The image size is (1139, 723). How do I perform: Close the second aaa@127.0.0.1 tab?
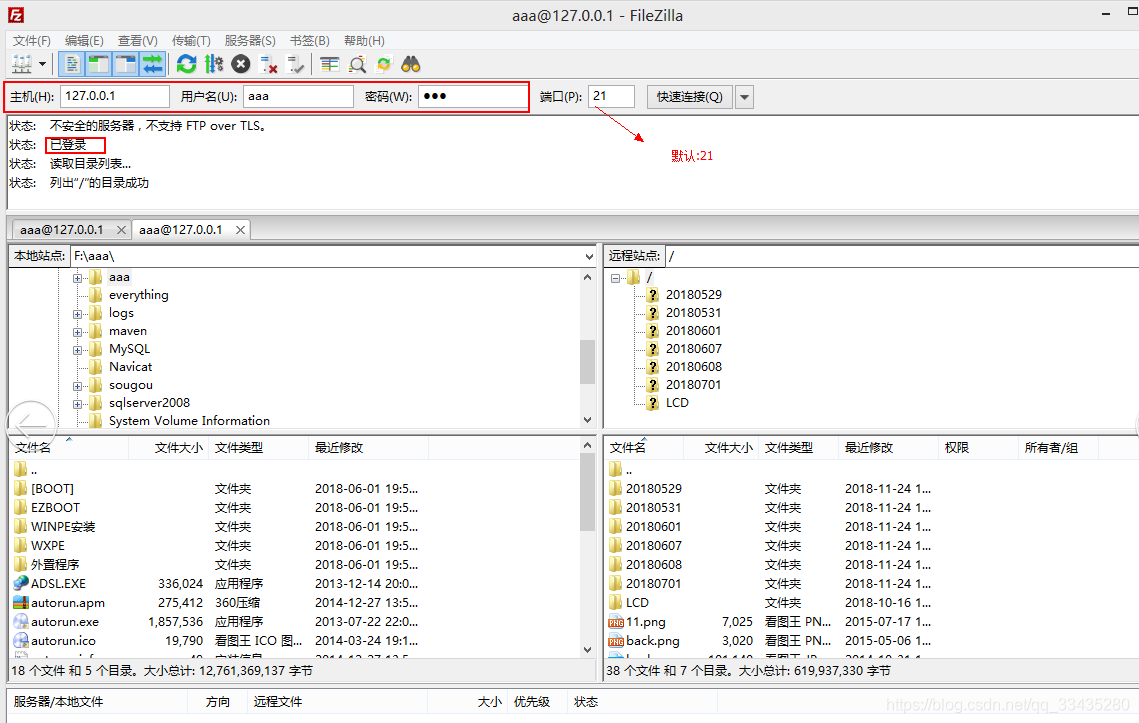tap(240, 230)
